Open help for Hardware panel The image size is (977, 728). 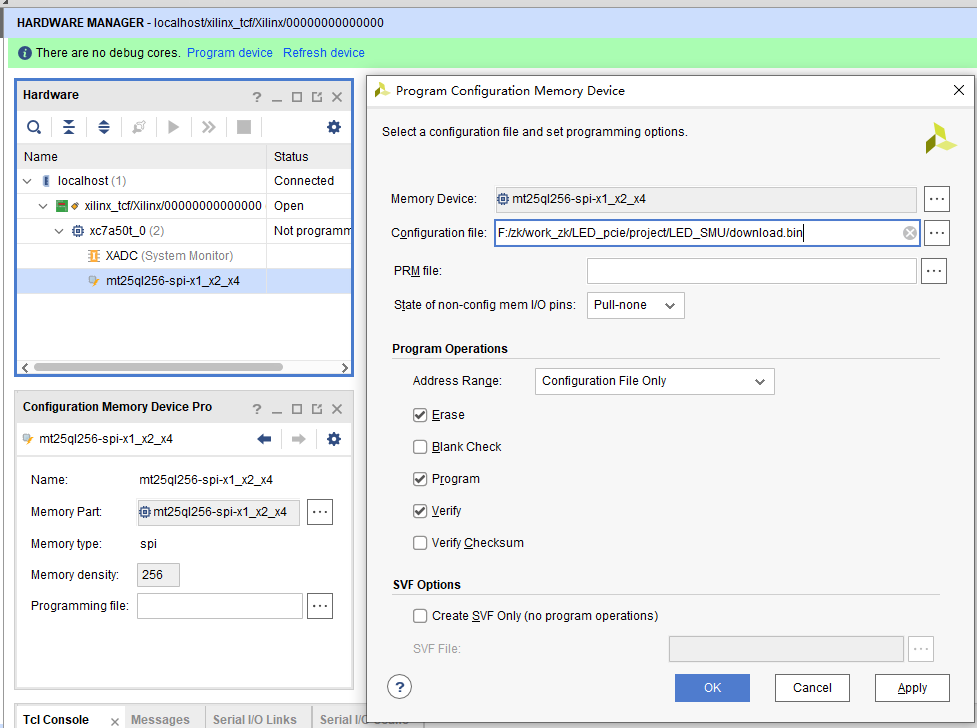tap(257, 97)
